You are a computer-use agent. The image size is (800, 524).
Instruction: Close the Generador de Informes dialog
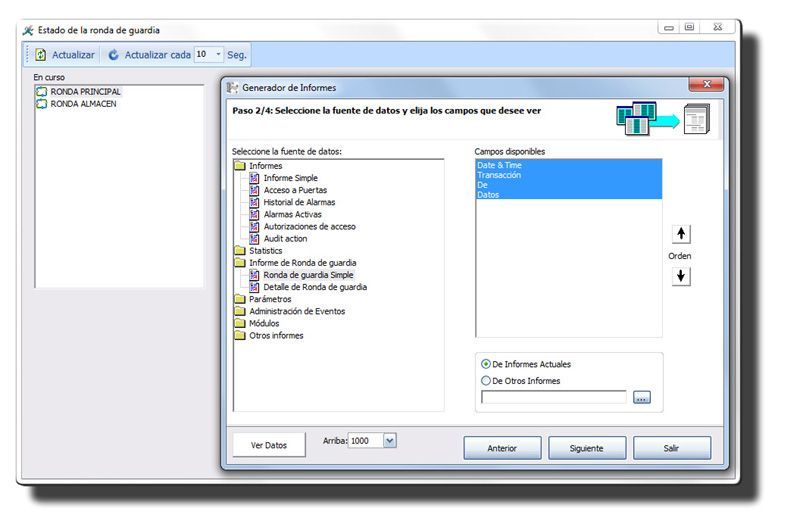pos(707,84)
